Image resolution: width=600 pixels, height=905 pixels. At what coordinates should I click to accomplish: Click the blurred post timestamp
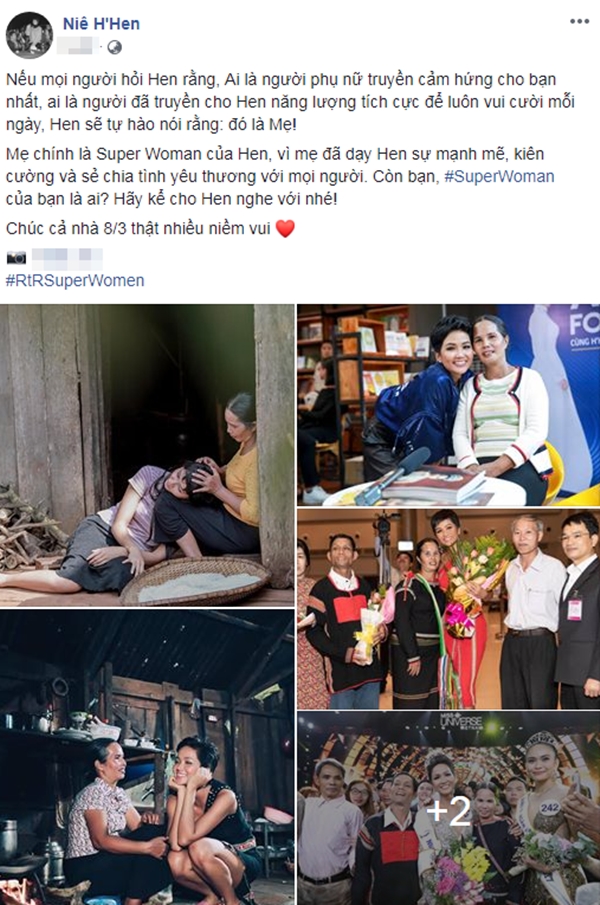pyautogui.click(x=77, y=46)
